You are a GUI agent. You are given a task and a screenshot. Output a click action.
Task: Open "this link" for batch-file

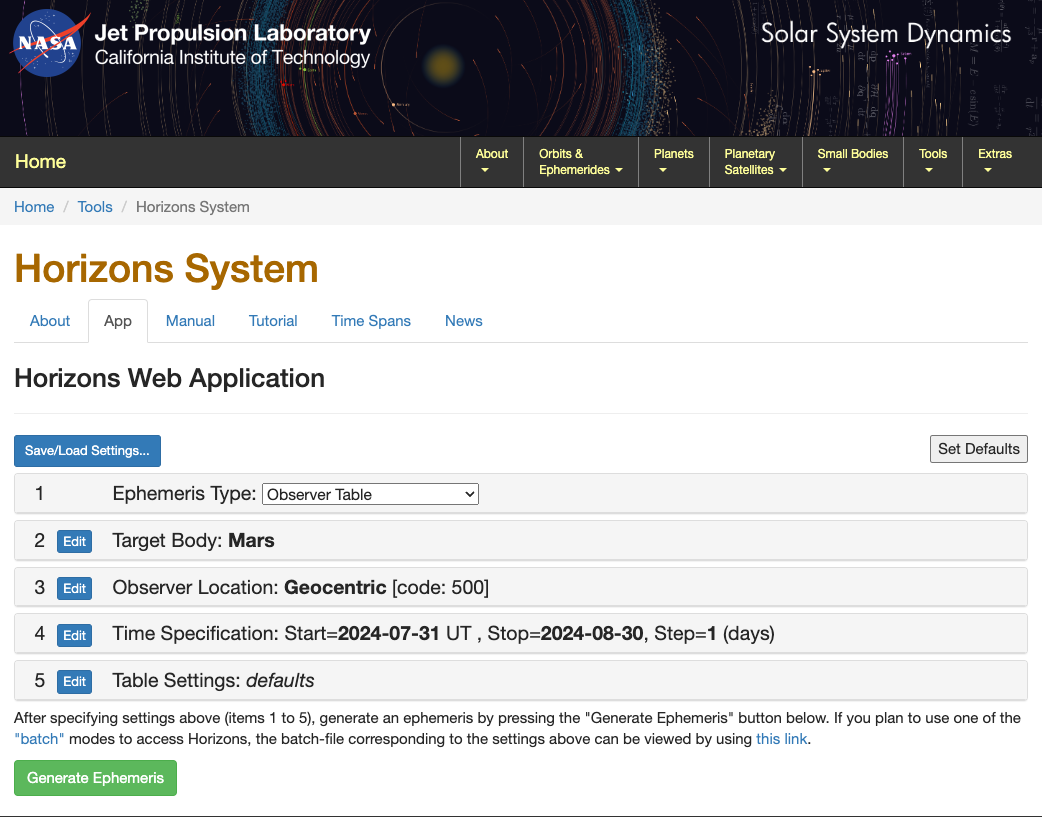pos(782,739)
